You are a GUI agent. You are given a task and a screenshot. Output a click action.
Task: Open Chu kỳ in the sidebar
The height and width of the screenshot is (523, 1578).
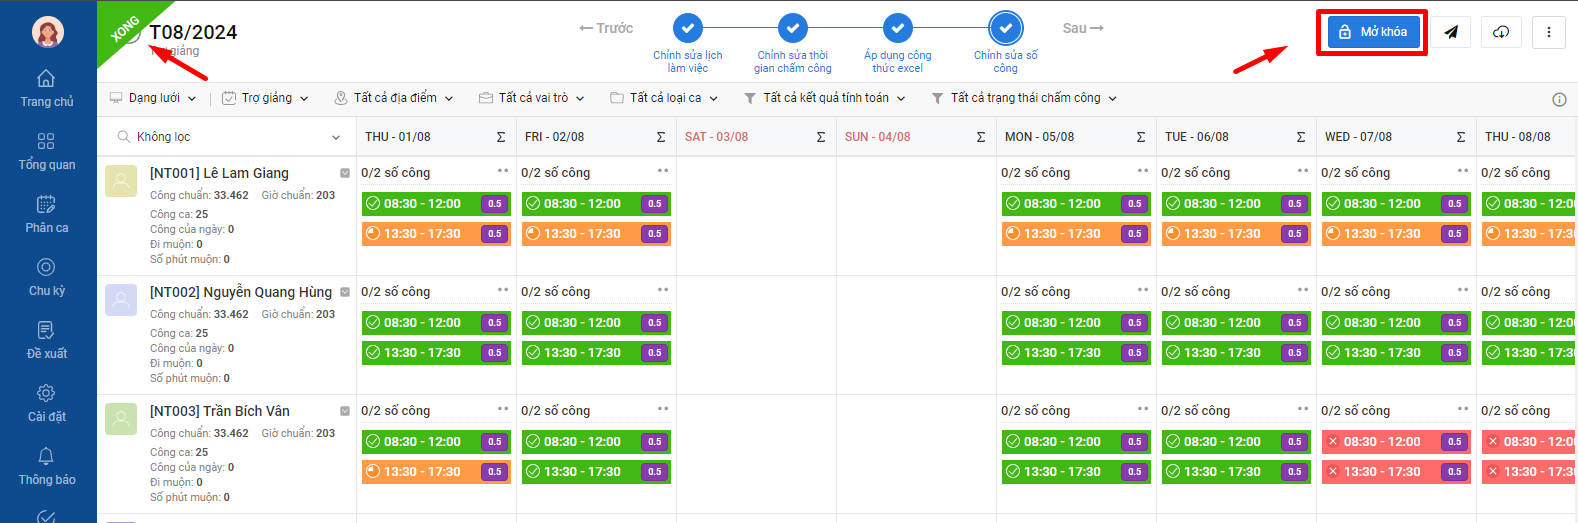(x=47, y=277)
